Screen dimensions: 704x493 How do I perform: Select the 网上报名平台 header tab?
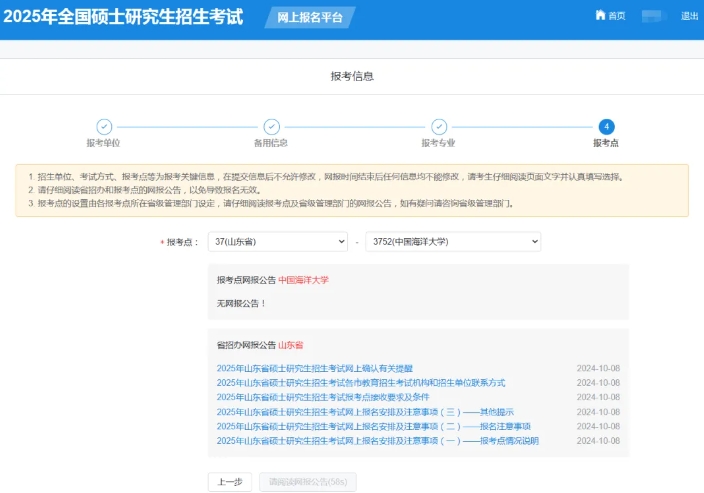point(309,17)
